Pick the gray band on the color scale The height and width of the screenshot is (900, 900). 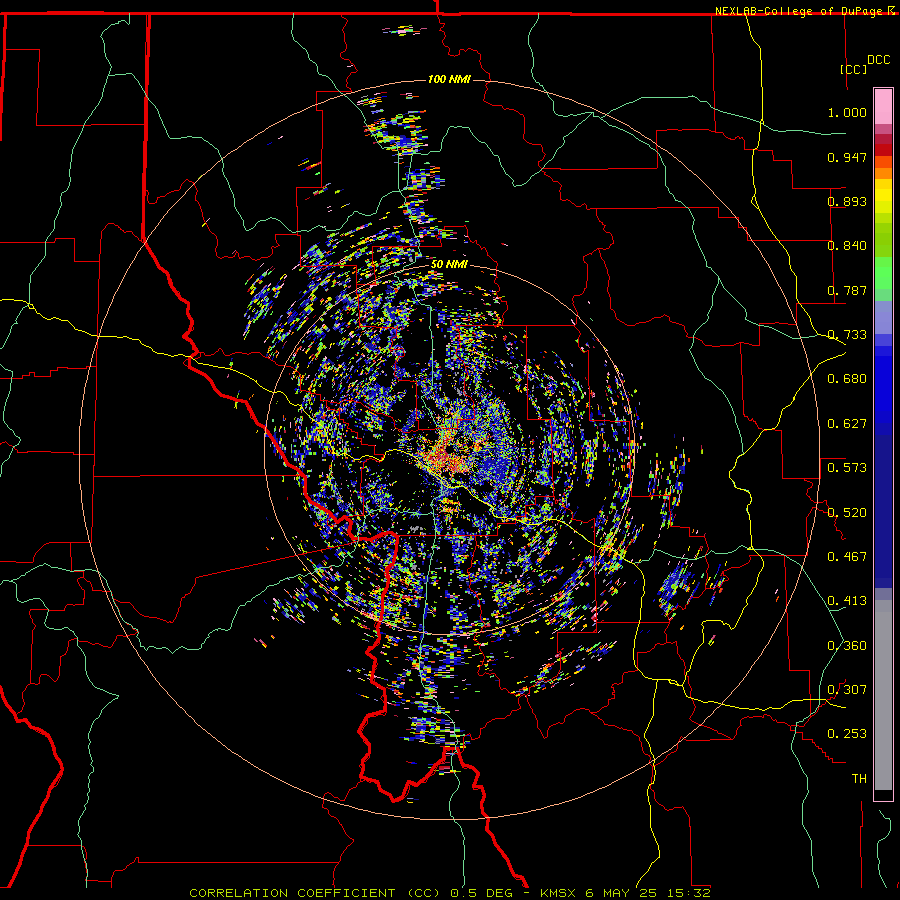pyautogui.click(x=883, y=695)
